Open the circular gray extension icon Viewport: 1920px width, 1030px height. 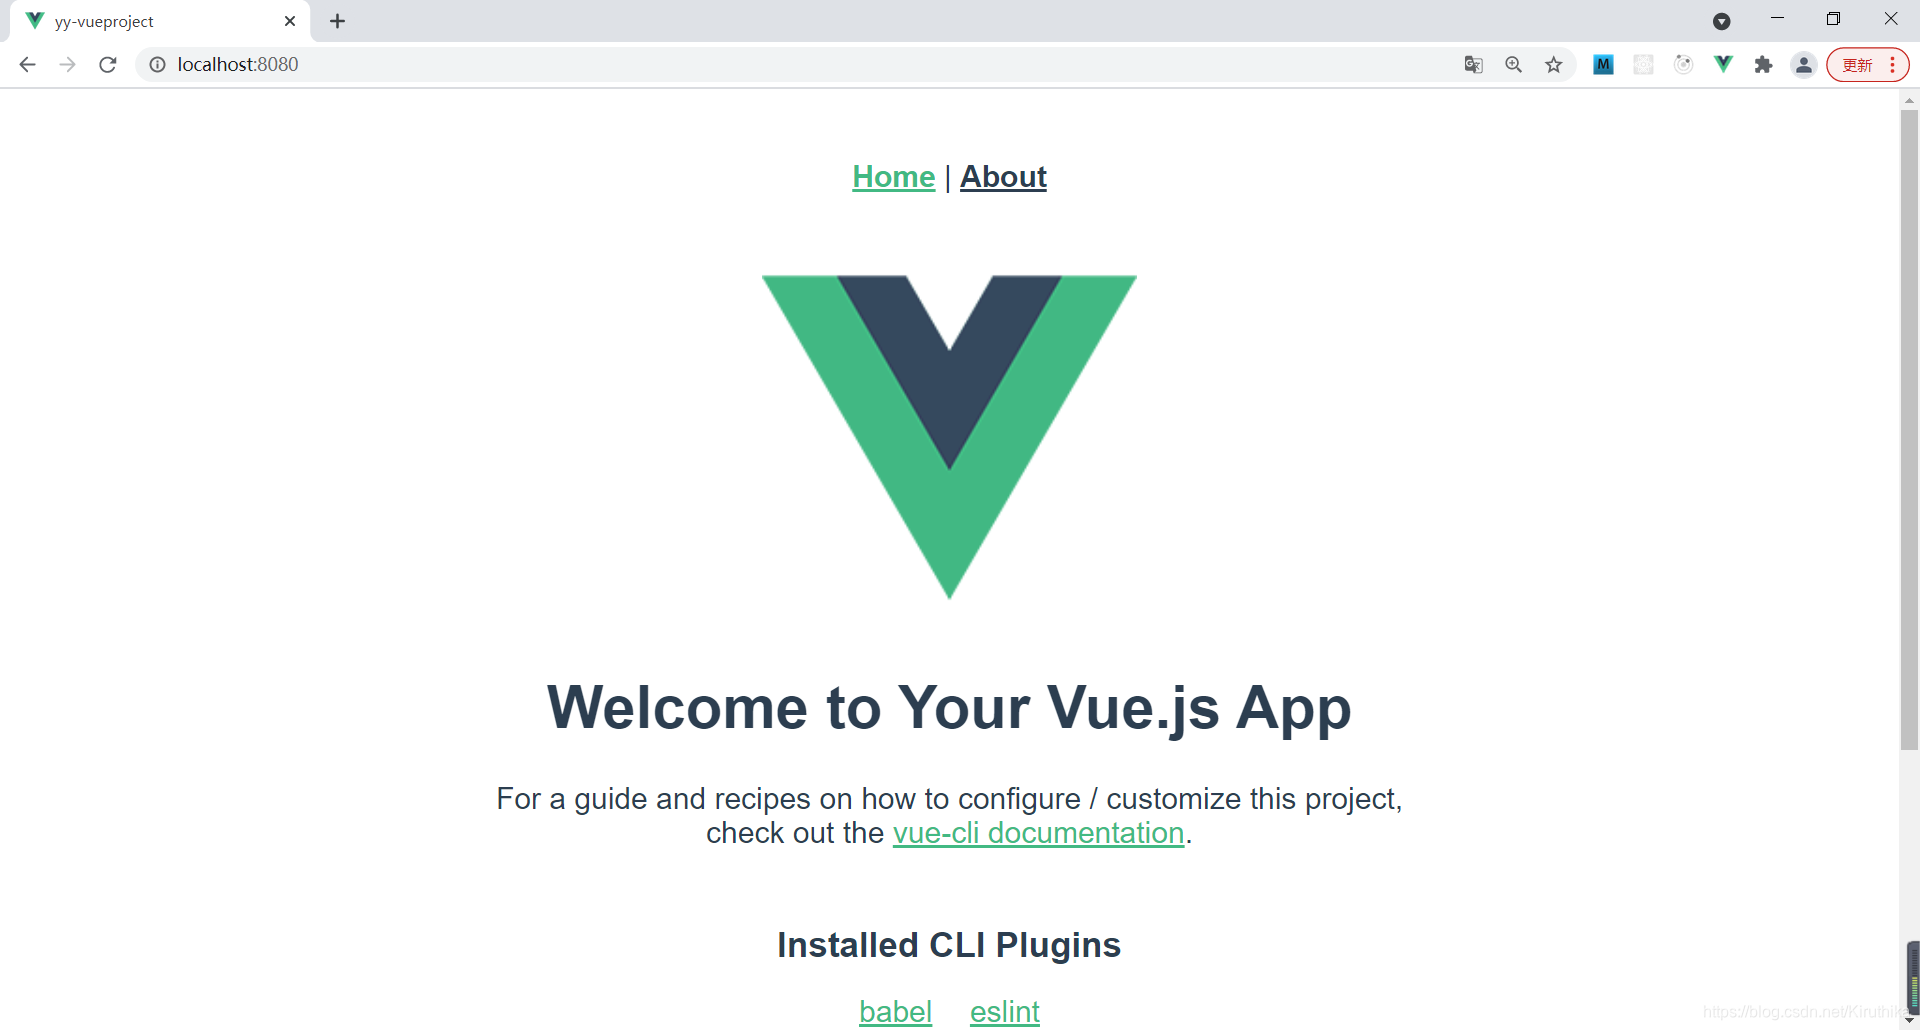(x=1683, y=65)
